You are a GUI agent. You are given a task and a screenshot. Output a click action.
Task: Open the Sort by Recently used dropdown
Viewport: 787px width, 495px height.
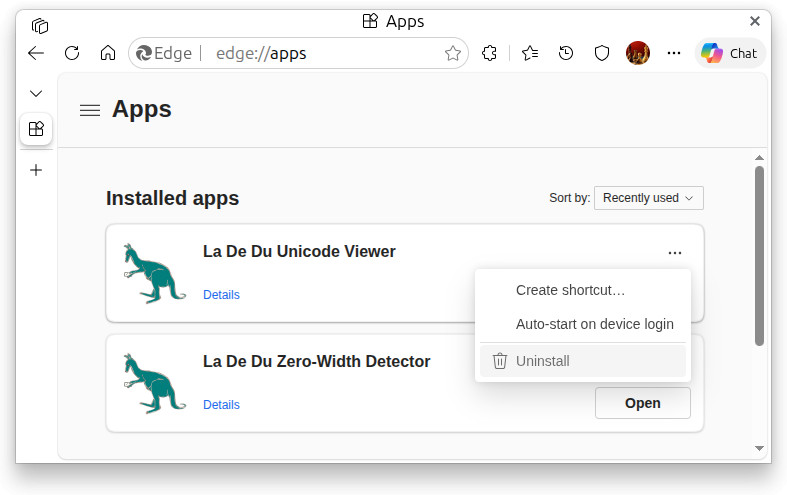pos(648,198)
